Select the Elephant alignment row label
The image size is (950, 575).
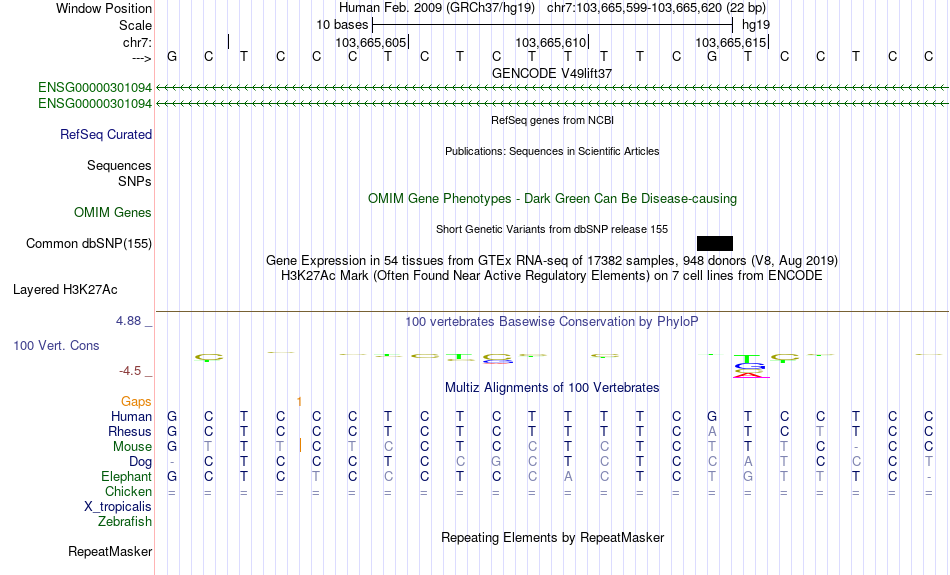point(127,476)
